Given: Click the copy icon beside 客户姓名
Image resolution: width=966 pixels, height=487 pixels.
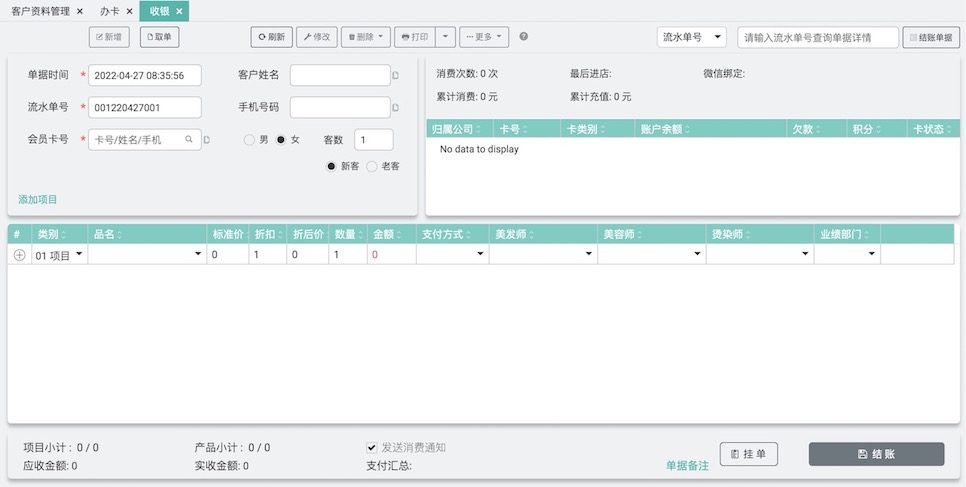Looking at the screenshot, I should [396, 75].
